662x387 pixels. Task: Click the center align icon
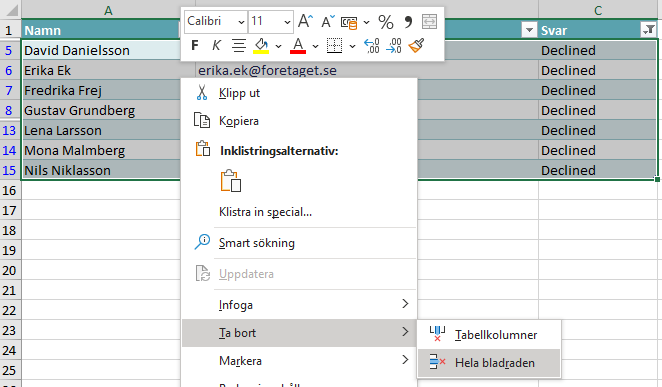click(x=239, y=45)
